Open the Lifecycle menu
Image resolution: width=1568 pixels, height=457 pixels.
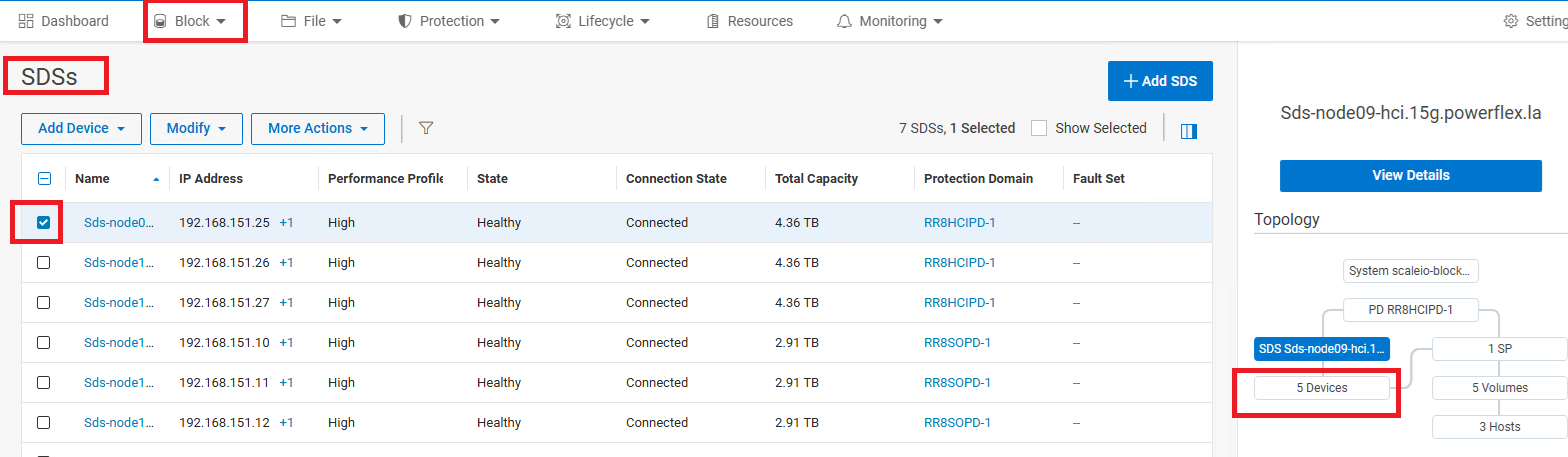tap(604, 21)
